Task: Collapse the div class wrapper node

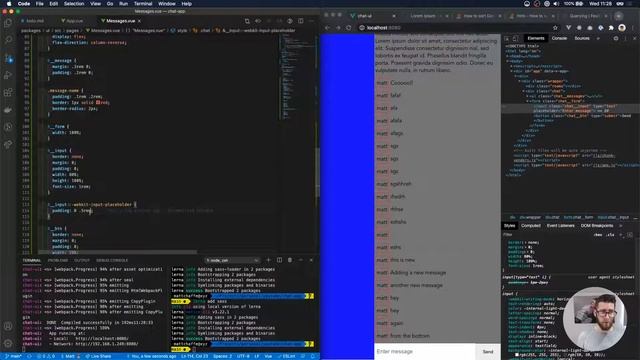Action: (x=520, y=81)
